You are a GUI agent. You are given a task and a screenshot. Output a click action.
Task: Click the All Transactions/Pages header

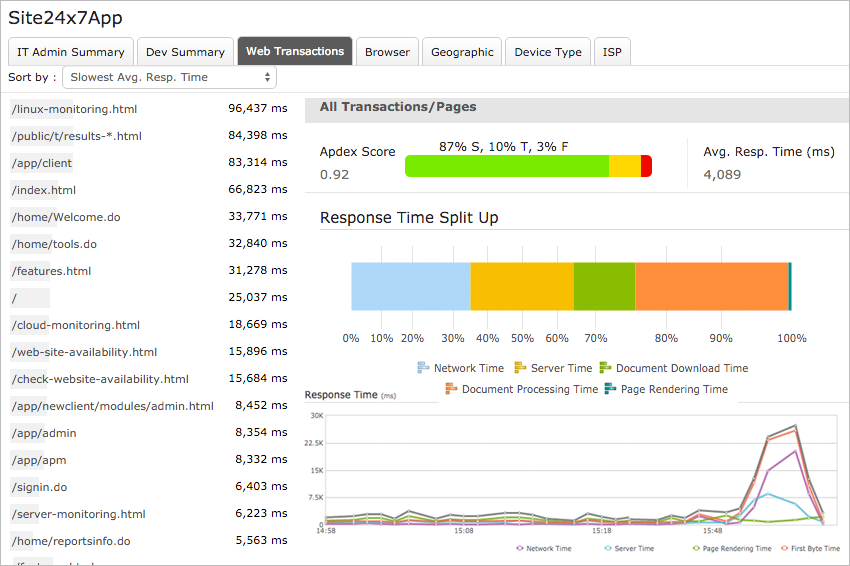click(x=398, y=107)
